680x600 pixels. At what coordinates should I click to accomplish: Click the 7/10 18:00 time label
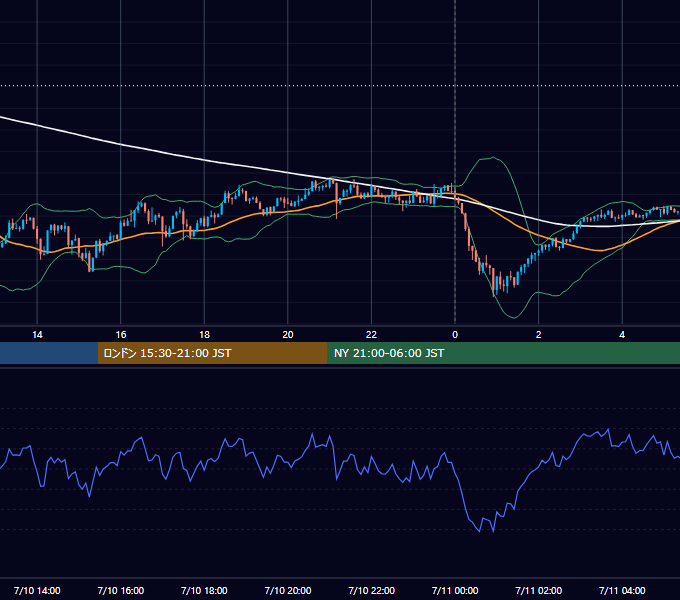pos(204,590)
